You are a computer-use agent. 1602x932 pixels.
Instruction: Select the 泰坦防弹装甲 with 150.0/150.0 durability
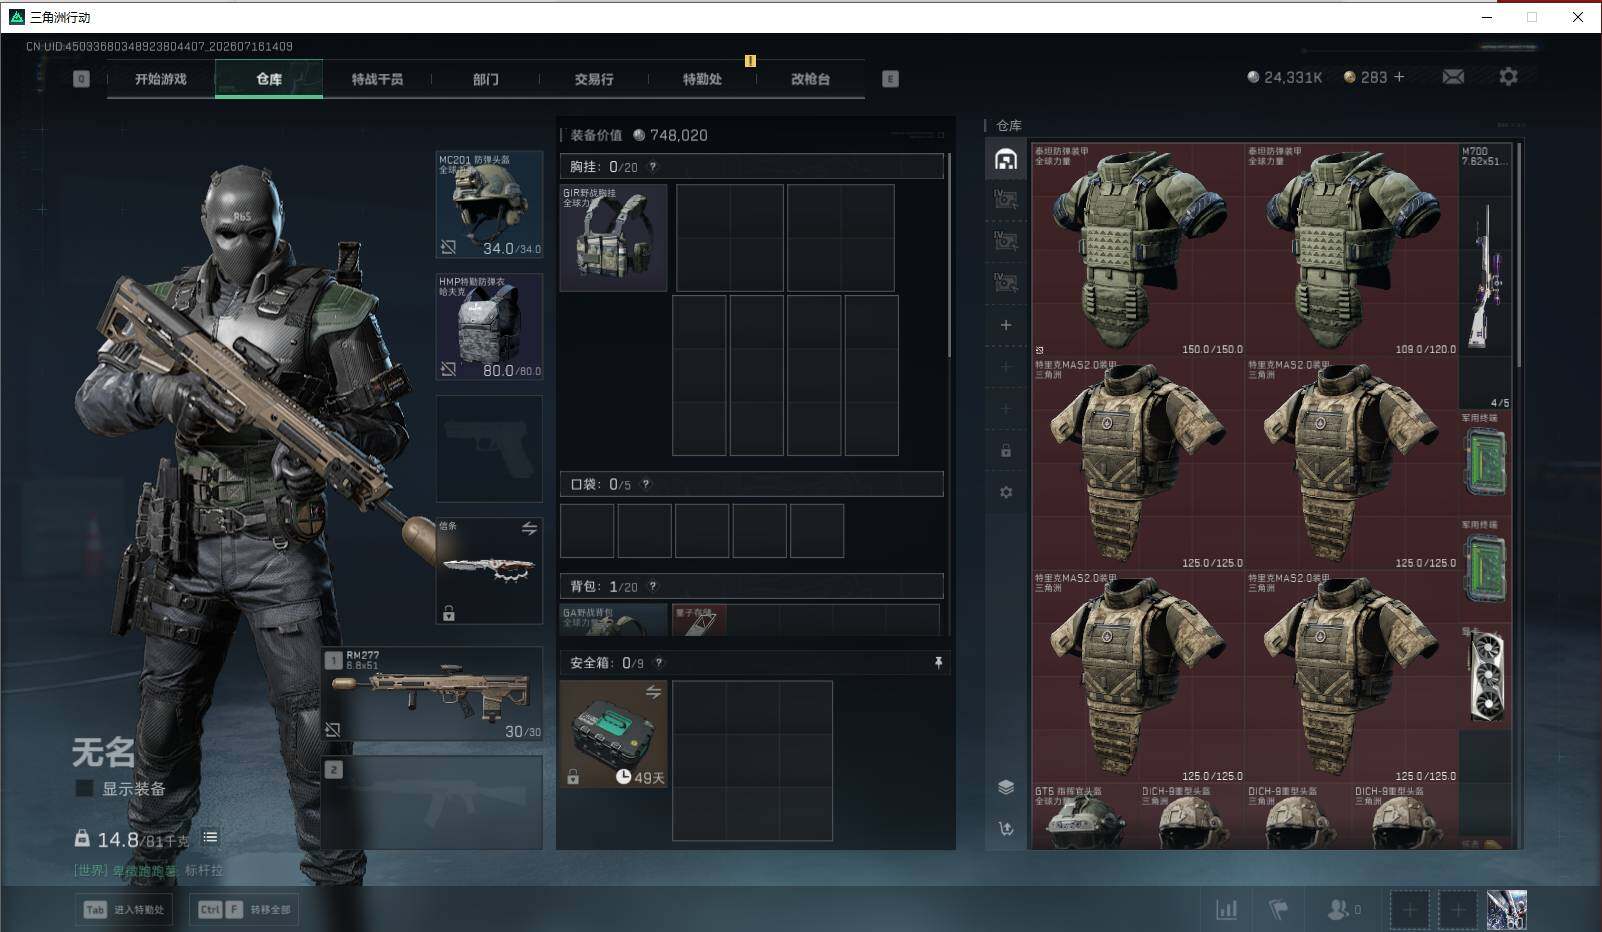tap(1139, 250)
